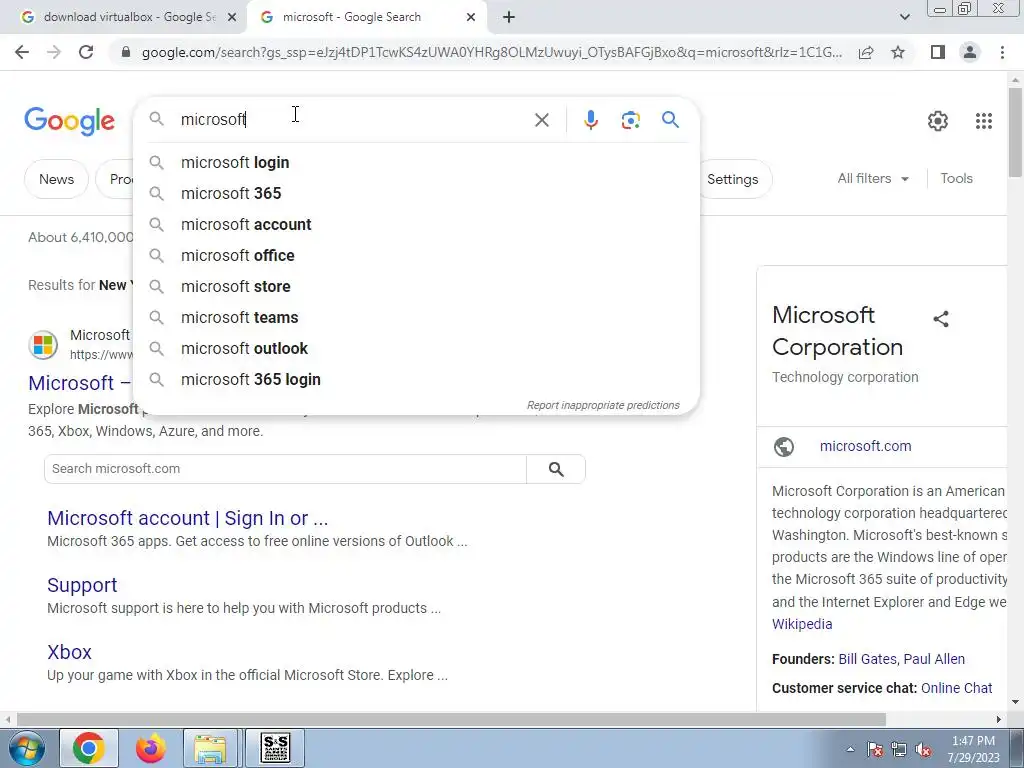Screen dimensions: 1024x768
Task: Submit search with blue magnifier icon
Action: coord(670,120)
